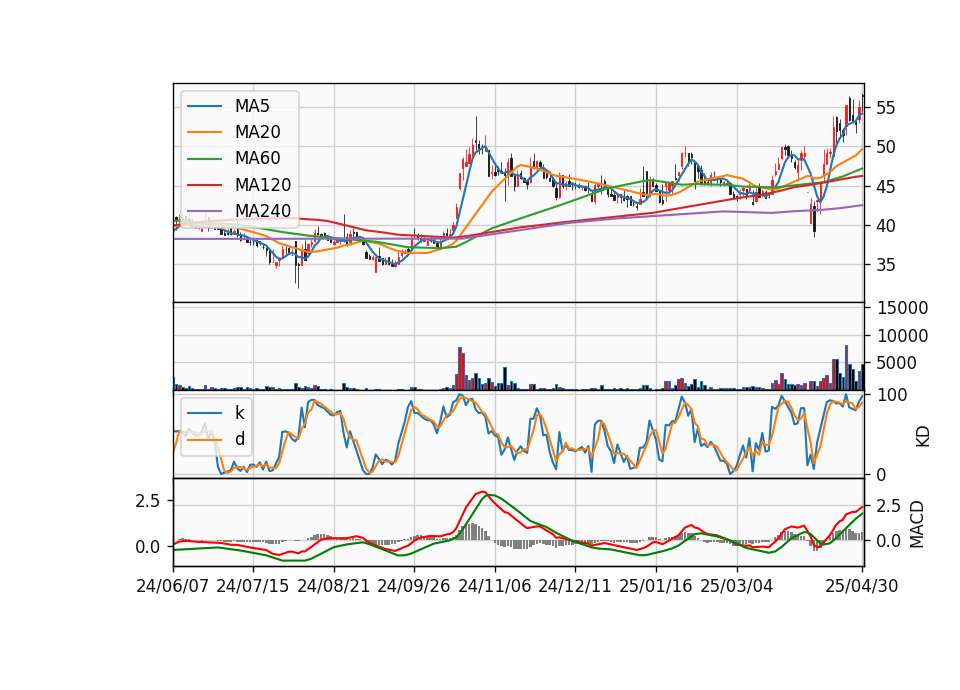The image size is (960, 690).
Task: Click the price axis value 50
Action: coord(886,148)
